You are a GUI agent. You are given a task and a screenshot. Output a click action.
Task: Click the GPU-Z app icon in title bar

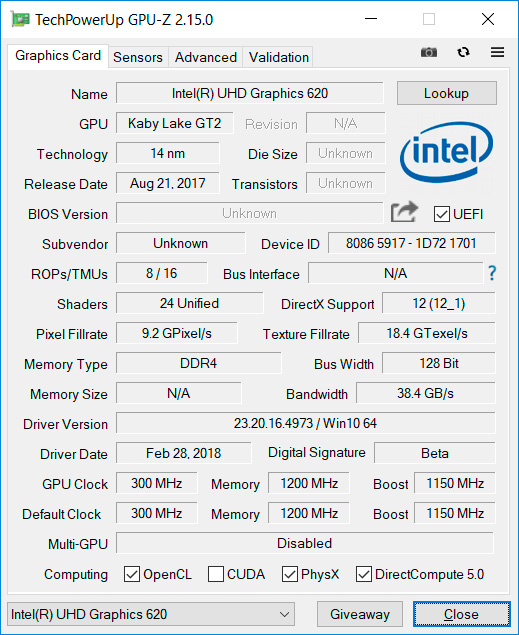tap(20, 19)
